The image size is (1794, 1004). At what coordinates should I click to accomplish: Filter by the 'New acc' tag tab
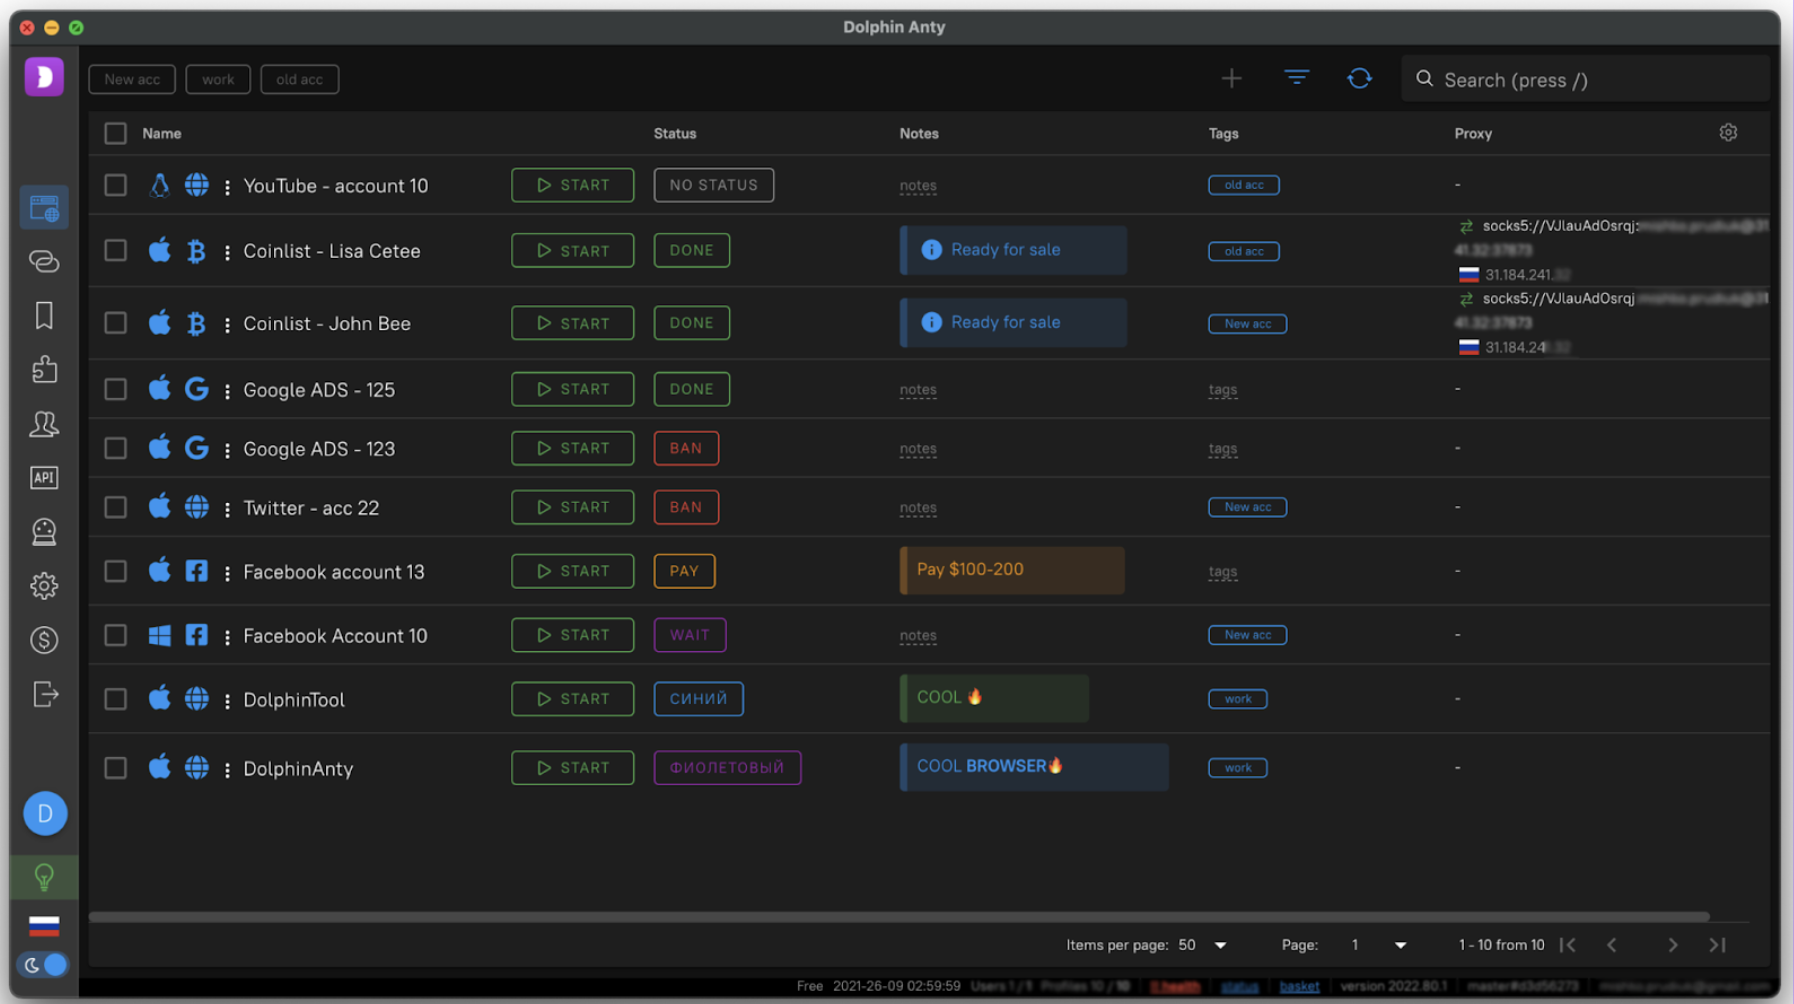click(x=132, y=79)
